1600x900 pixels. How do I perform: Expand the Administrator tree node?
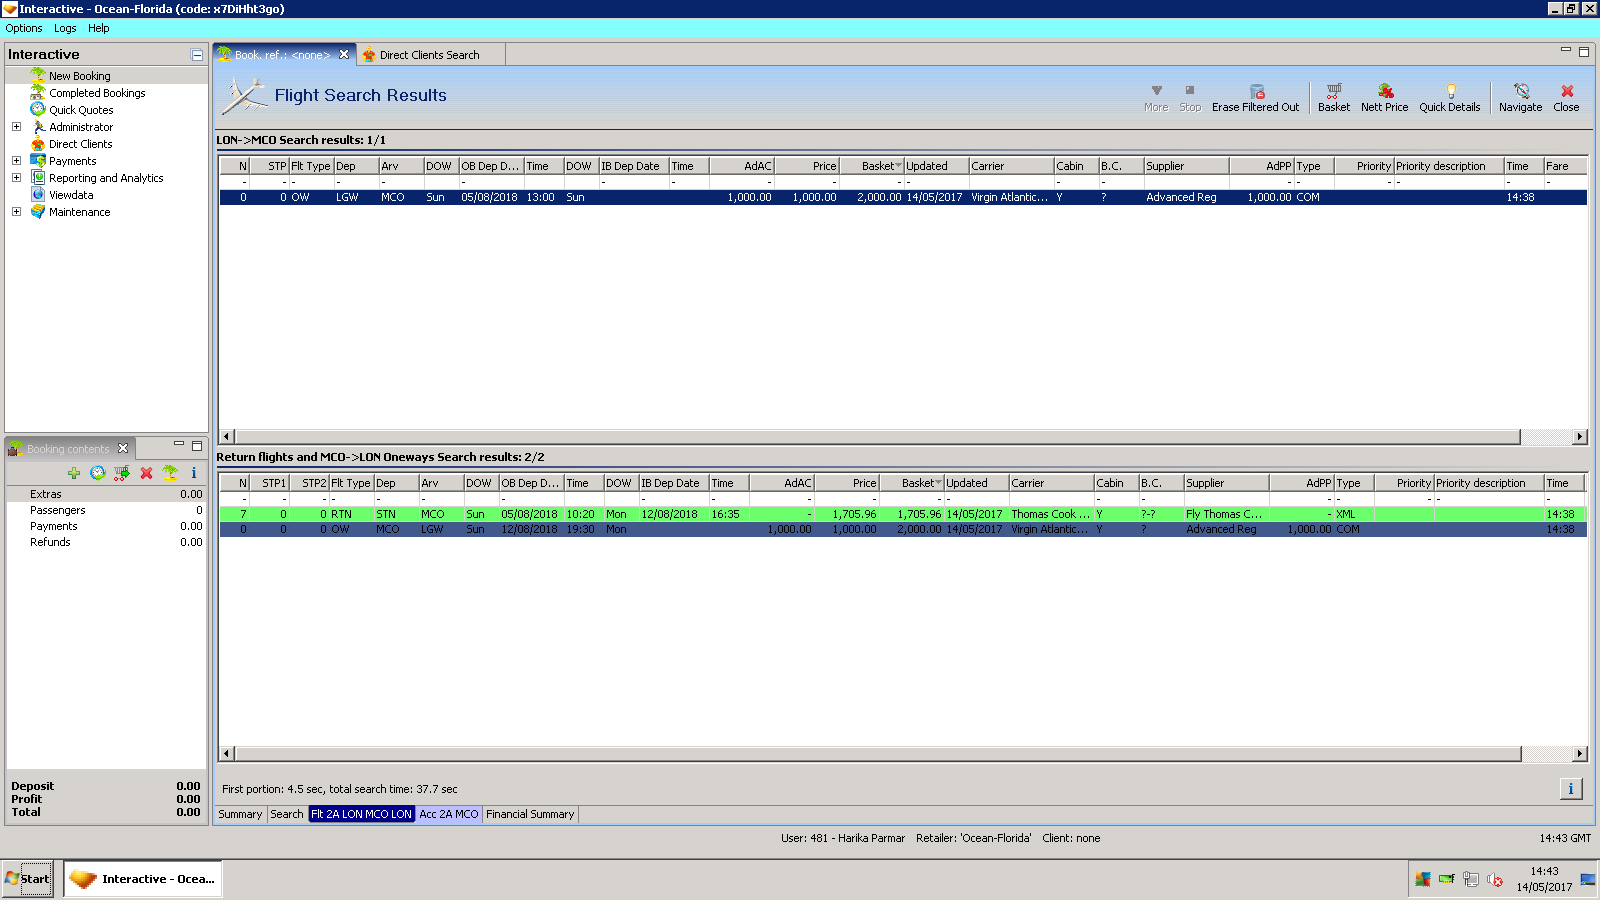[16, 127]
